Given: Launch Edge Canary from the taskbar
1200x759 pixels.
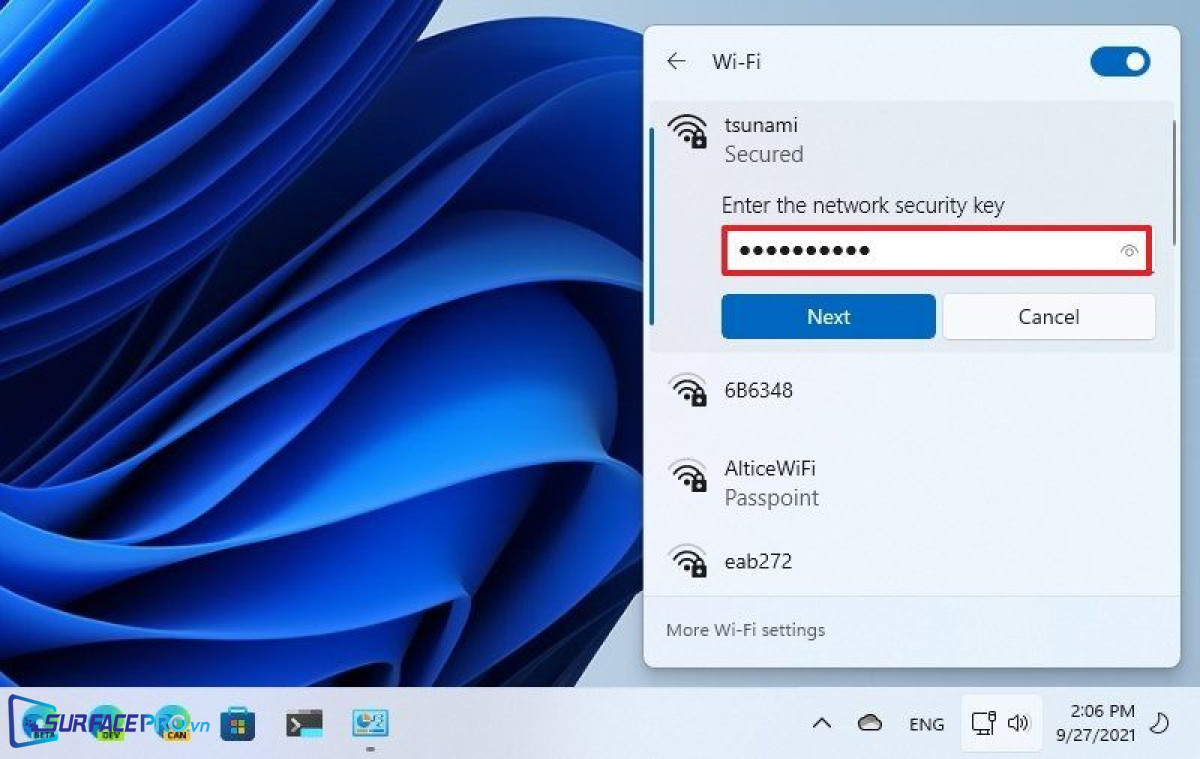Looking at the screenshot, I should [x=172, y=723].
